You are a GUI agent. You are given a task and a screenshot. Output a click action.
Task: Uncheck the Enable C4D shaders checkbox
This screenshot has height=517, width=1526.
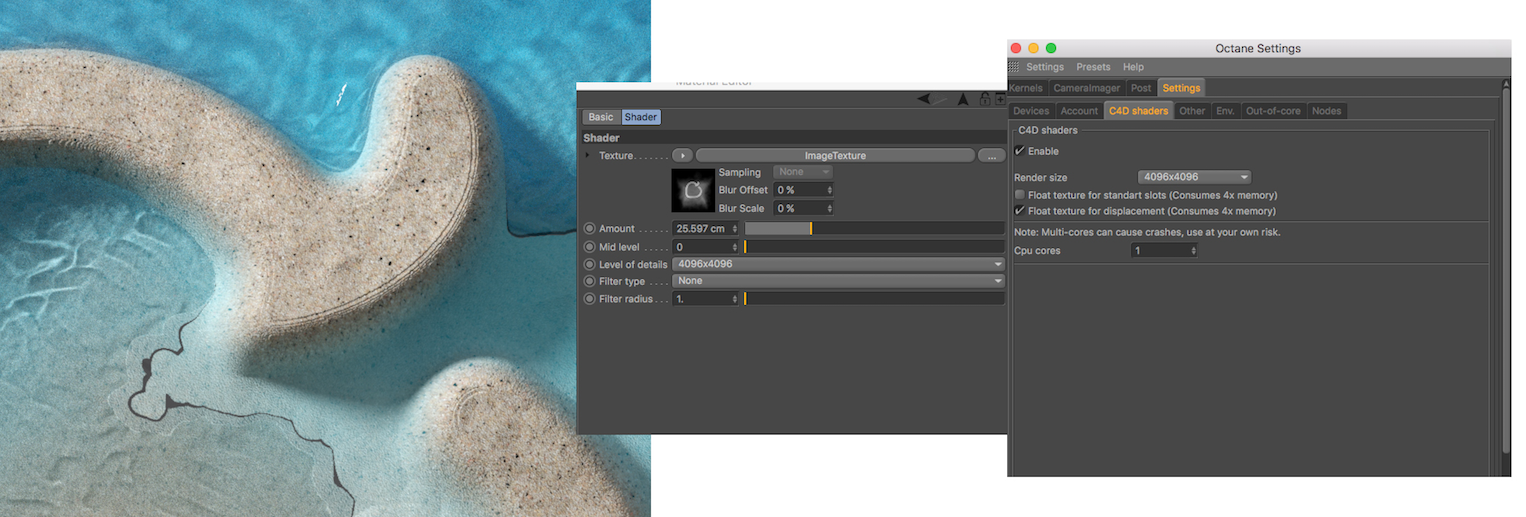1019,151
